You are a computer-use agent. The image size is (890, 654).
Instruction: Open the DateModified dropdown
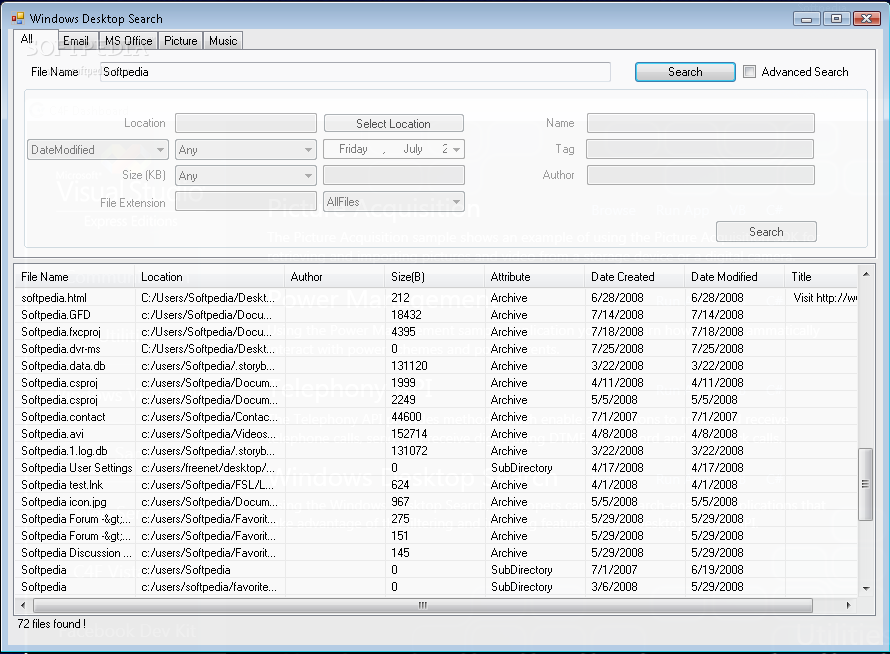pos(98,150)
